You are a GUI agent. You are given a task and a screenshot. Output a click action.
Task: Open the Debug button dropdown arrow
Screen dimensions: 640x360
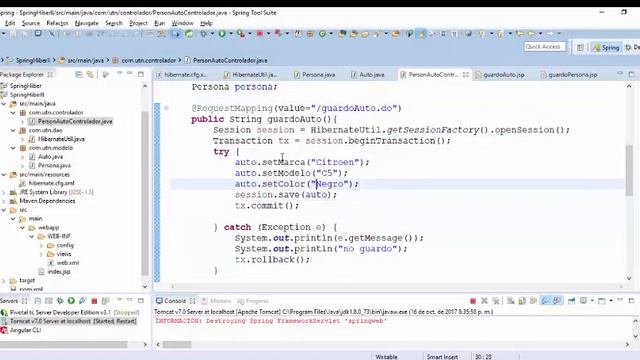tap(212, 34)
